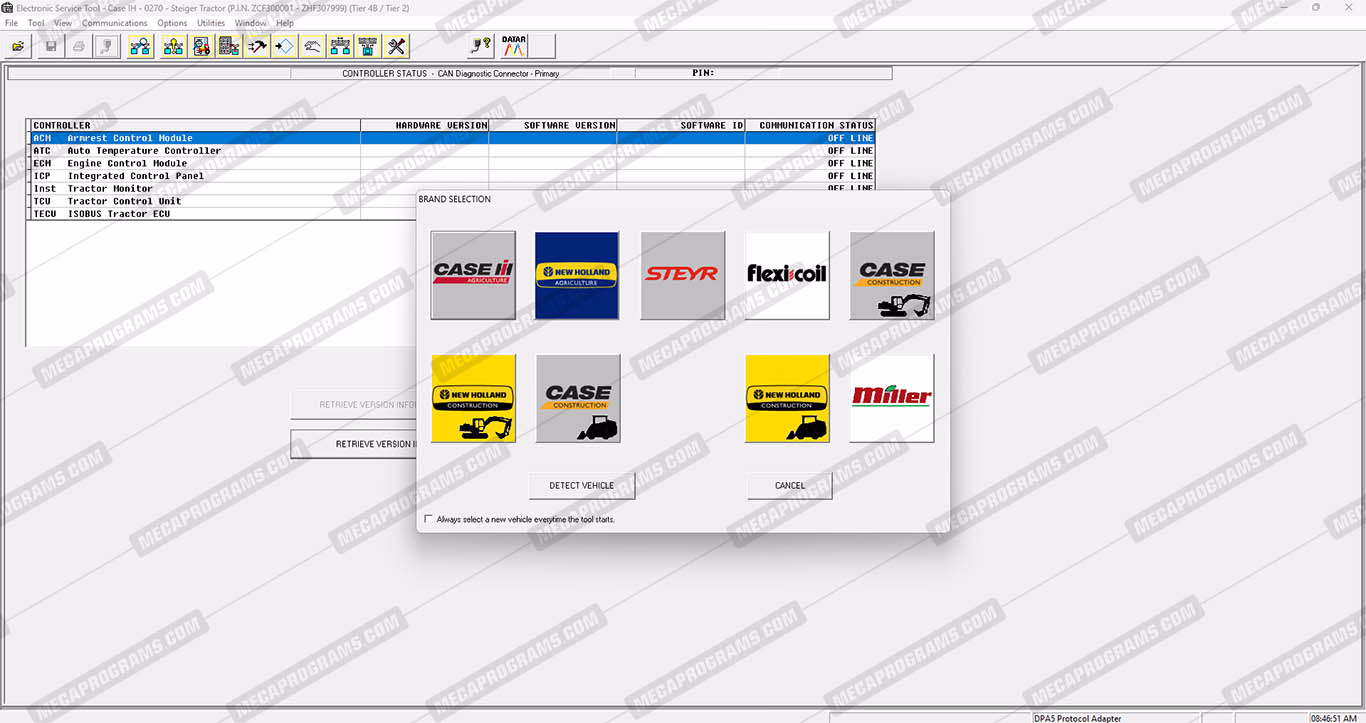Open the File menu
Image resolution: width=1366 pixels, height=723 pixels.
tap(12, 23)
